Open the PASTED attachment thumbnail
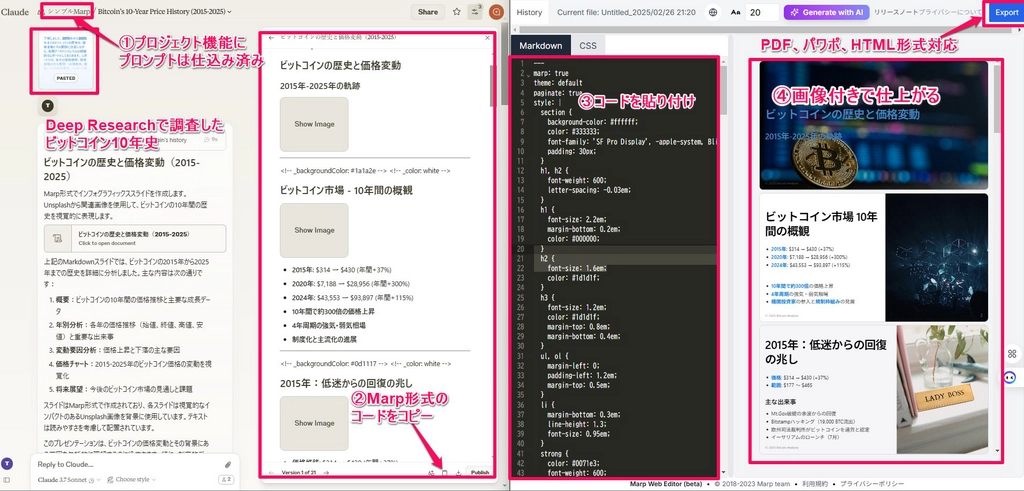1024x491 pixels. pyautogui.click(x=66, y=61)
